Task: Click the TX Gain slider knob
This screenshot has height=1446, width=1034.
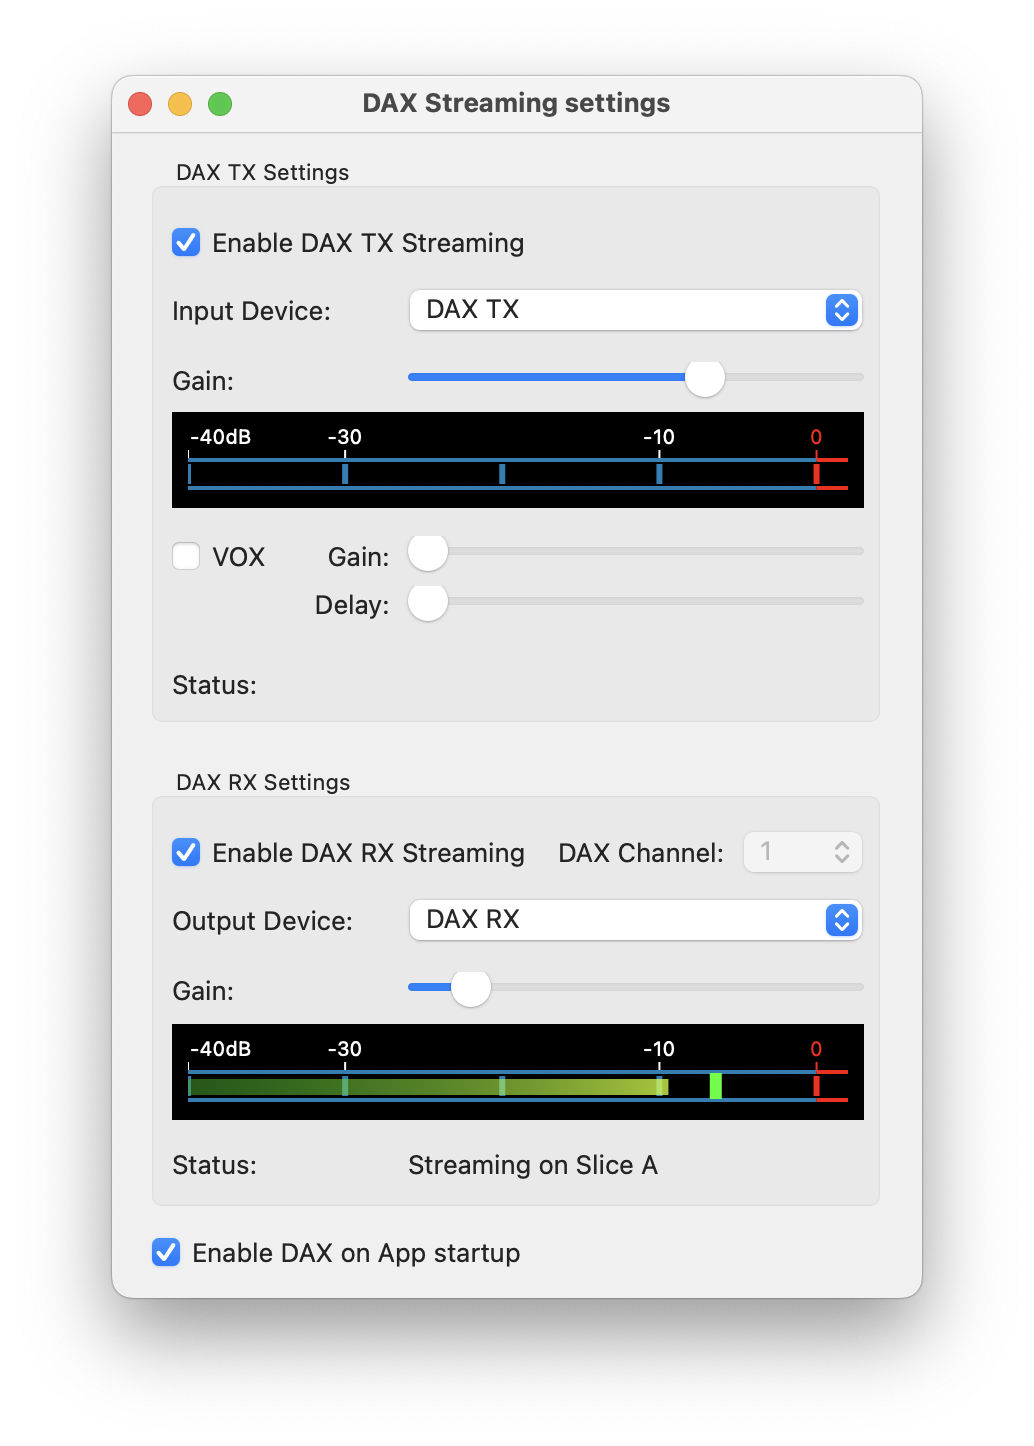Action: pos(705,377)
